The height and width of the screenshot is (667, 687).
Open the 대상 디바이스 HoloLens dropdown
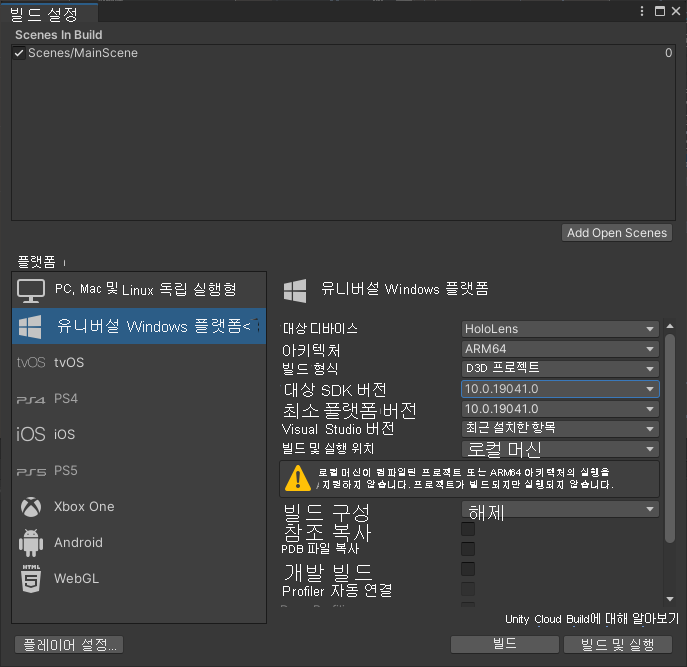point(560,329)
